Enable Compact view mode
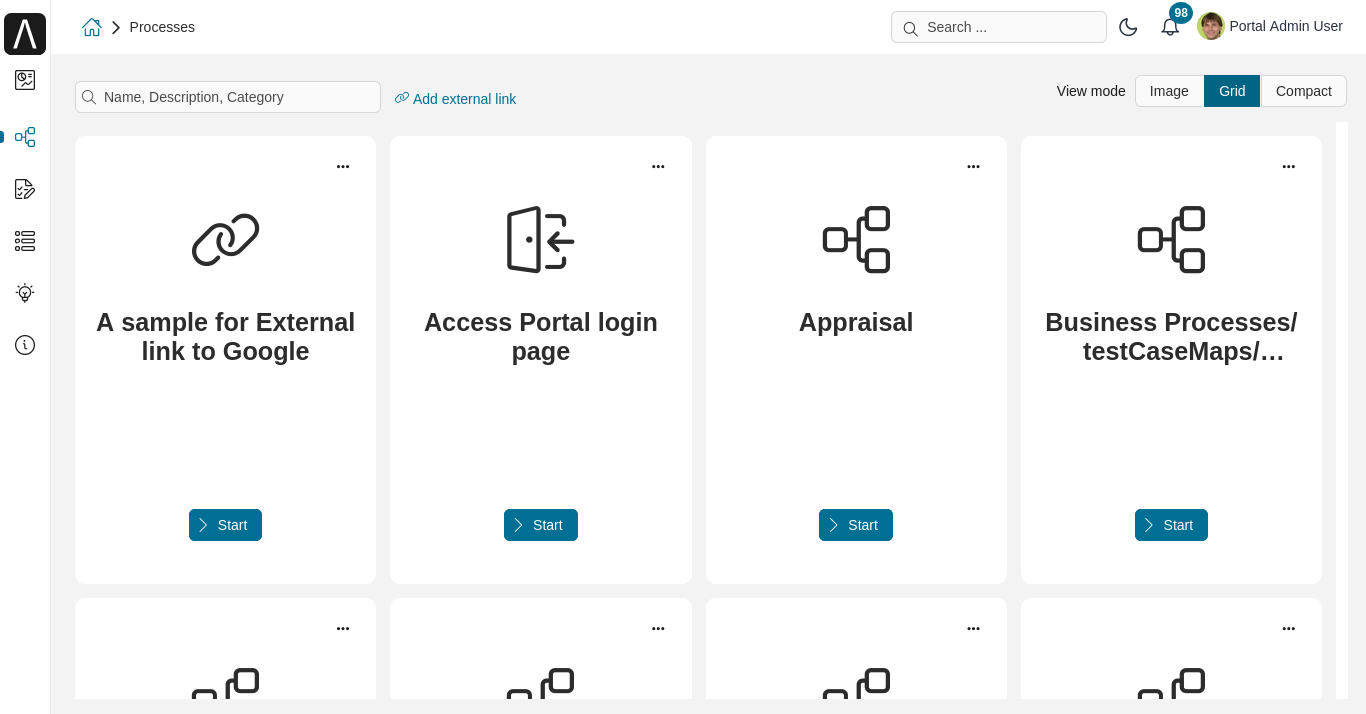 coord(1303,91)
